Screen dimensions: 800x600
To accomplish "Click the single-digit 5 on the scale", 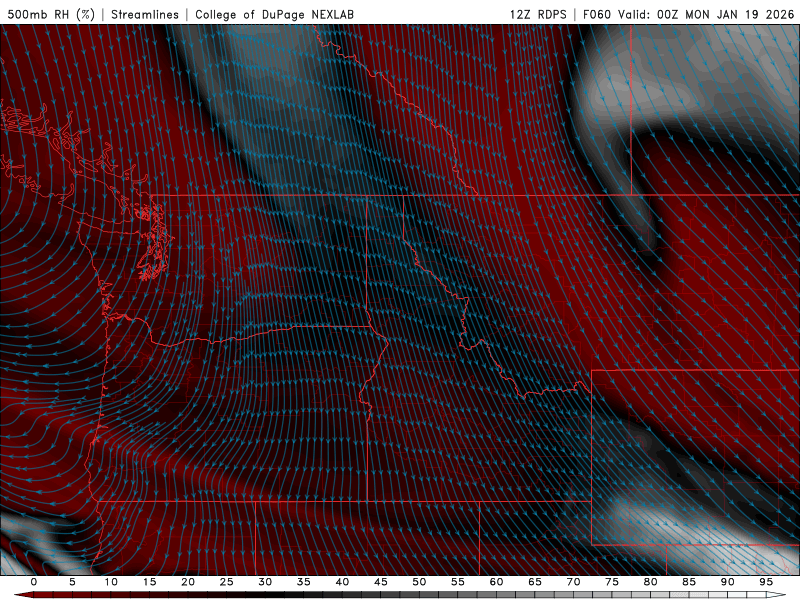I will coord(72,582).
